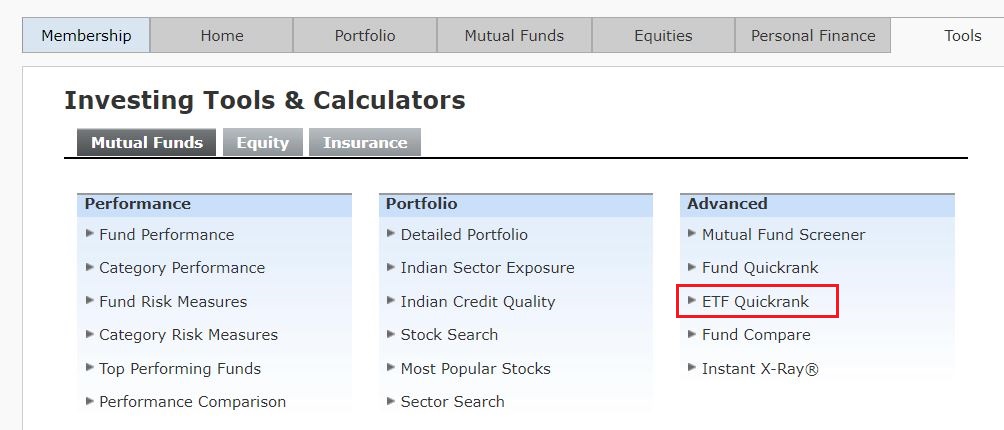Switch to the Portfolio navigation tab

click(365, 35)
